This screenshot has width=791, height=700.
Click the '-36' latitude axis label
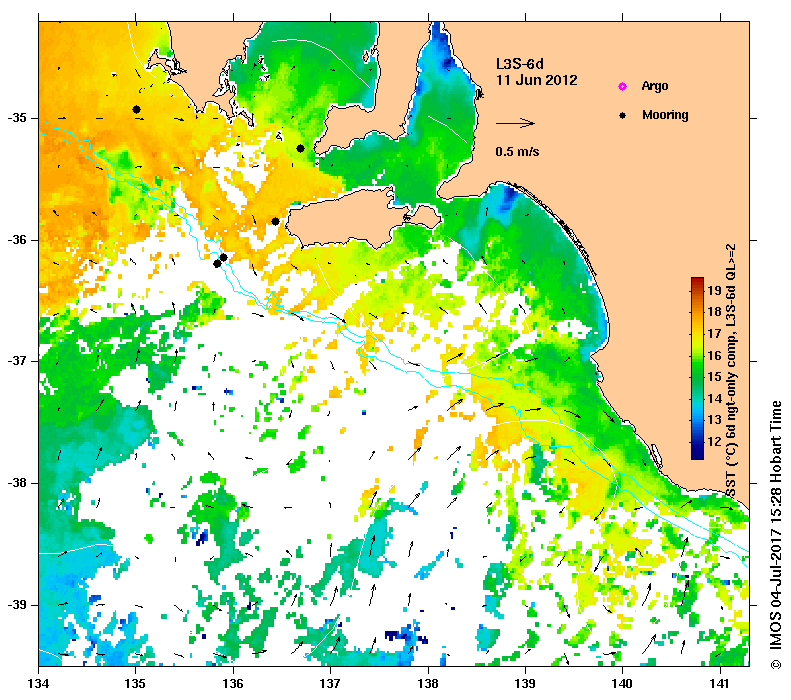click(x=17, y=240)
